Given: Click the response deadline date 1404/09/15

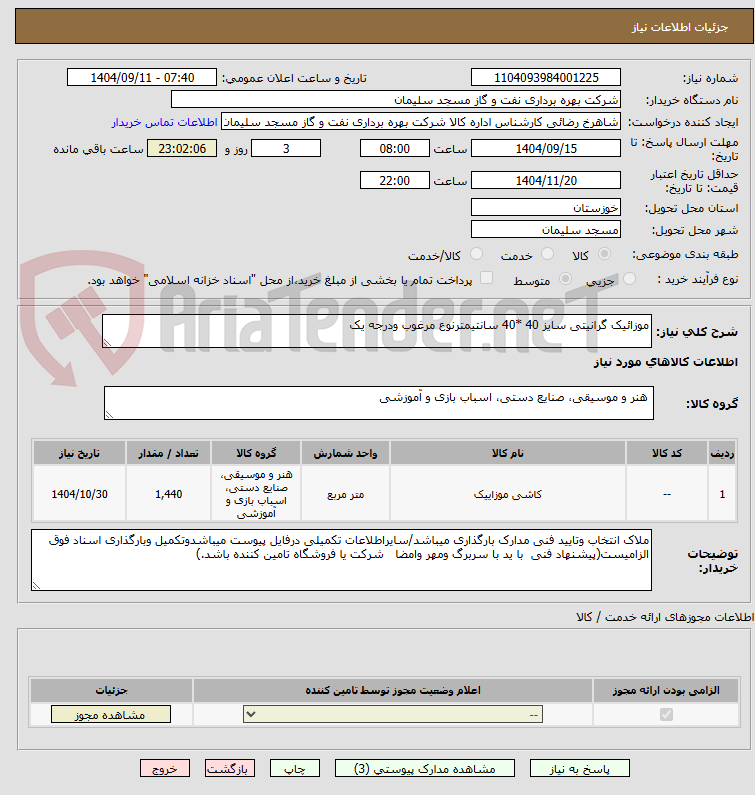Looking at the screenshot, I should [546, 149].
